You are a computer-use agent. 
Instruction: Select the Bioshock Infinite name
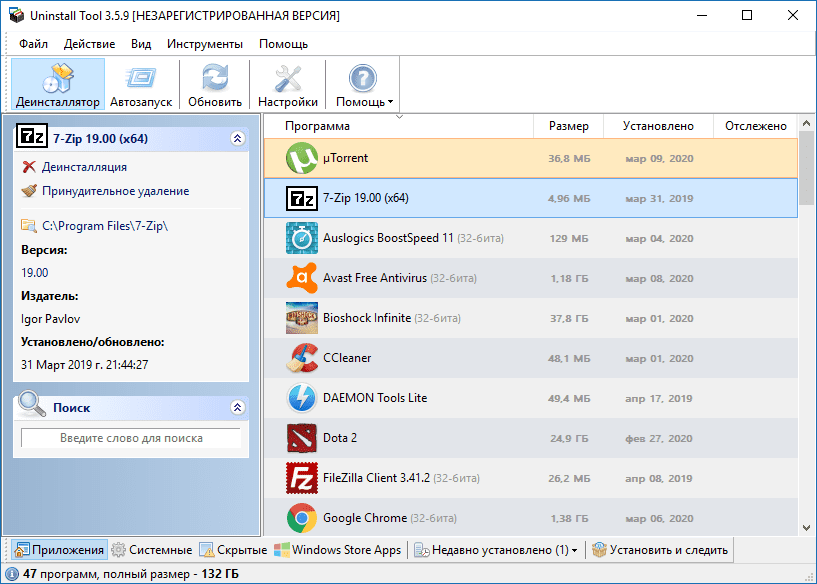[x=367, y=318]
